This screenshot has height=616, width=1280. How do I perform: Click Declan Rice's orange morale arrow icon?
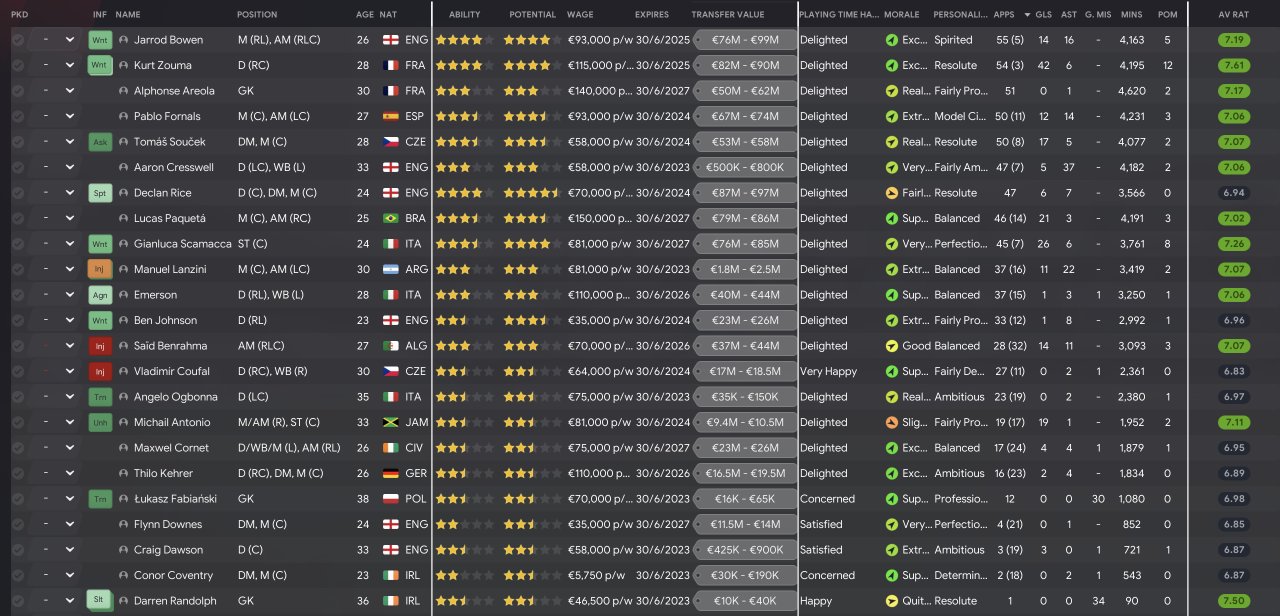(892, 193)
